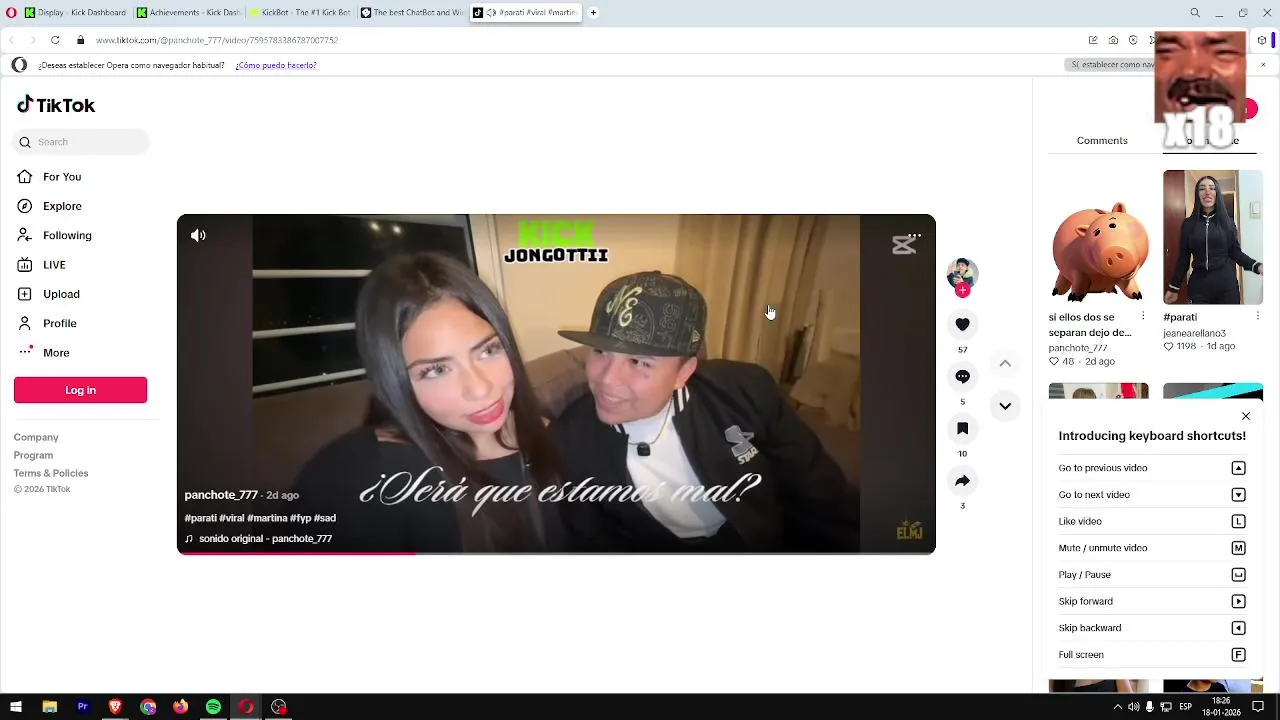
Task: Follow panchote_777 using the red plus badge
Action: pyautogui.click(x=962, y=291)
